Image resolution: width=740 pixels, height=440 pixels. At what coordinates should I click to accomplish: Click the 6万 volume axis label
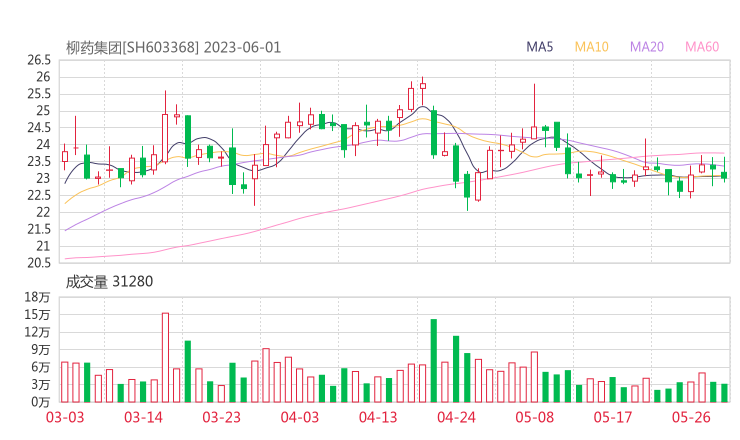[x=41, y=367]
